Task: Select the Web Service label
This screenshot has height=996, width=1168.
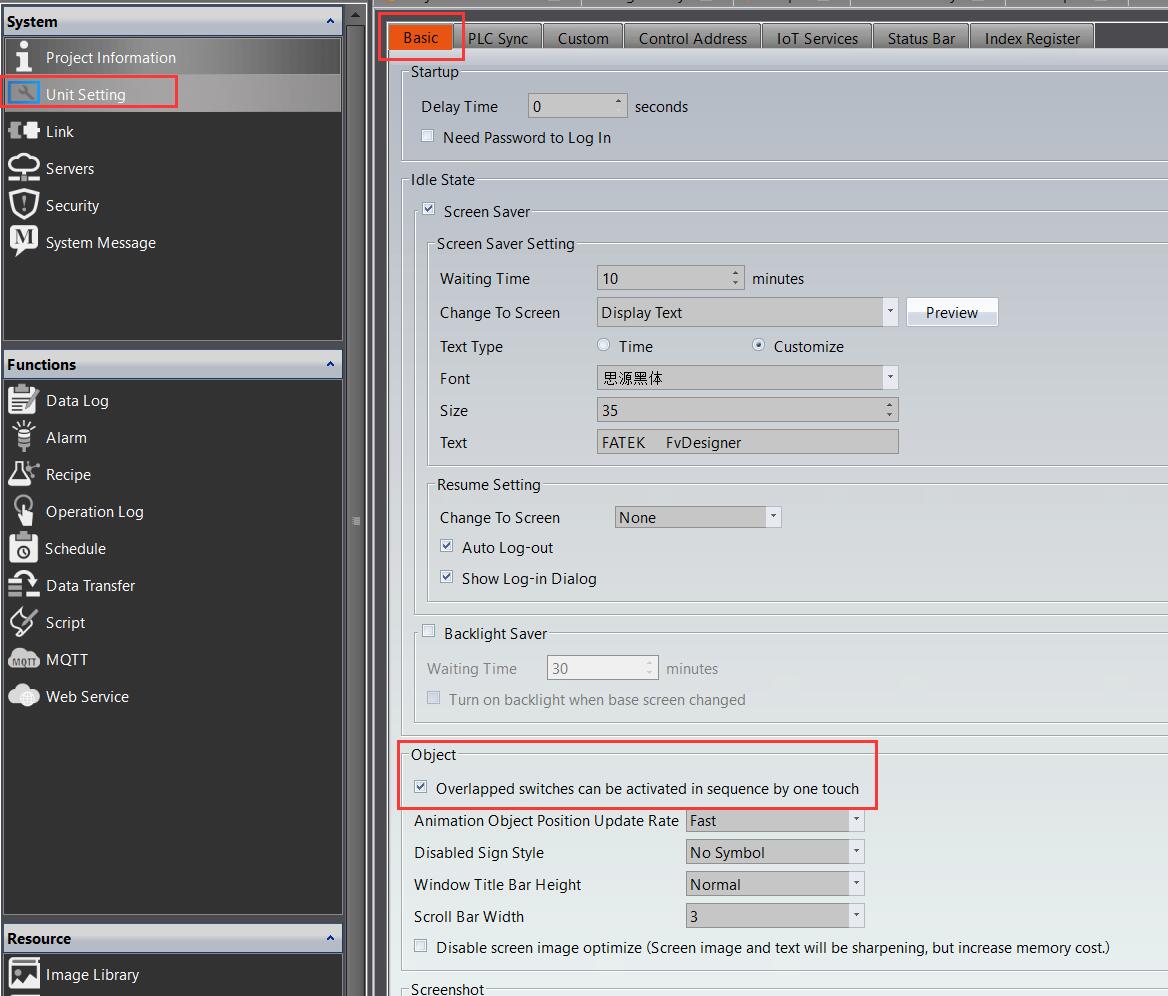Action: (87, 697)
